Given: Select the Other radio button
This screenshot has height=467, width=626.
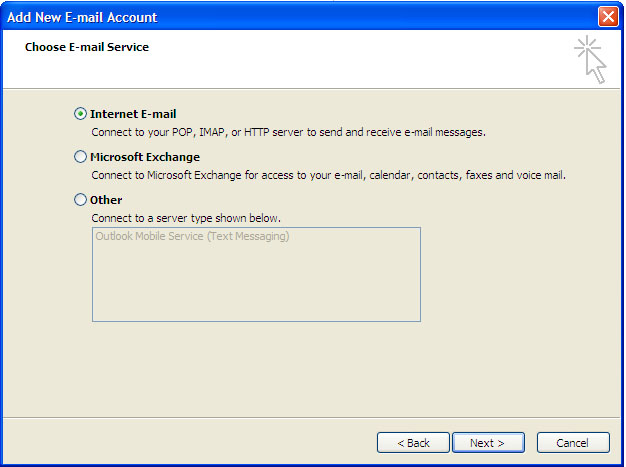Looking at the screenshot, I should pyautogui.click(x=80, y=199).
